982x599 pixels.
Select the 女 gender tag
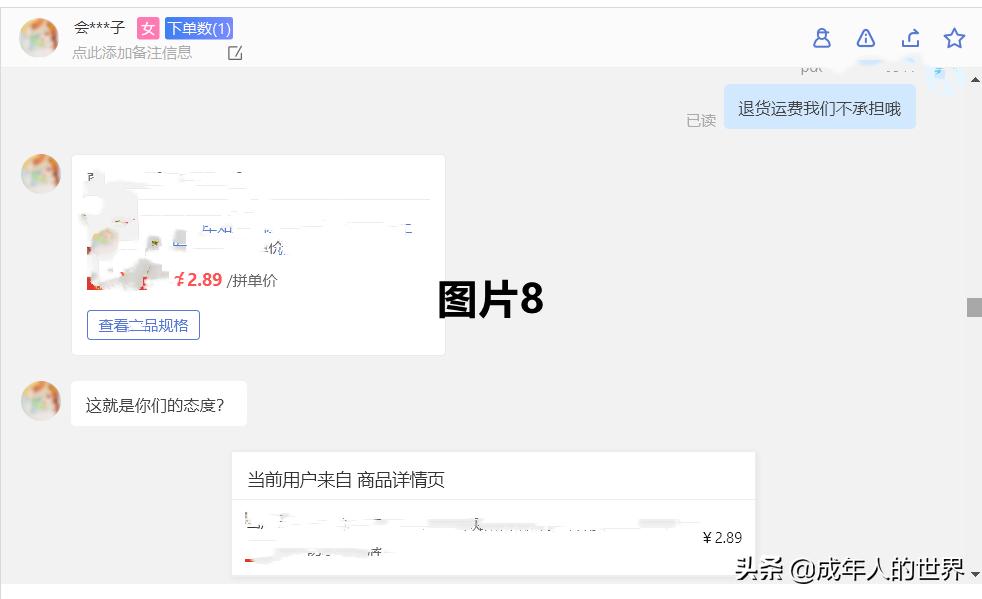(x=147, y=28)
